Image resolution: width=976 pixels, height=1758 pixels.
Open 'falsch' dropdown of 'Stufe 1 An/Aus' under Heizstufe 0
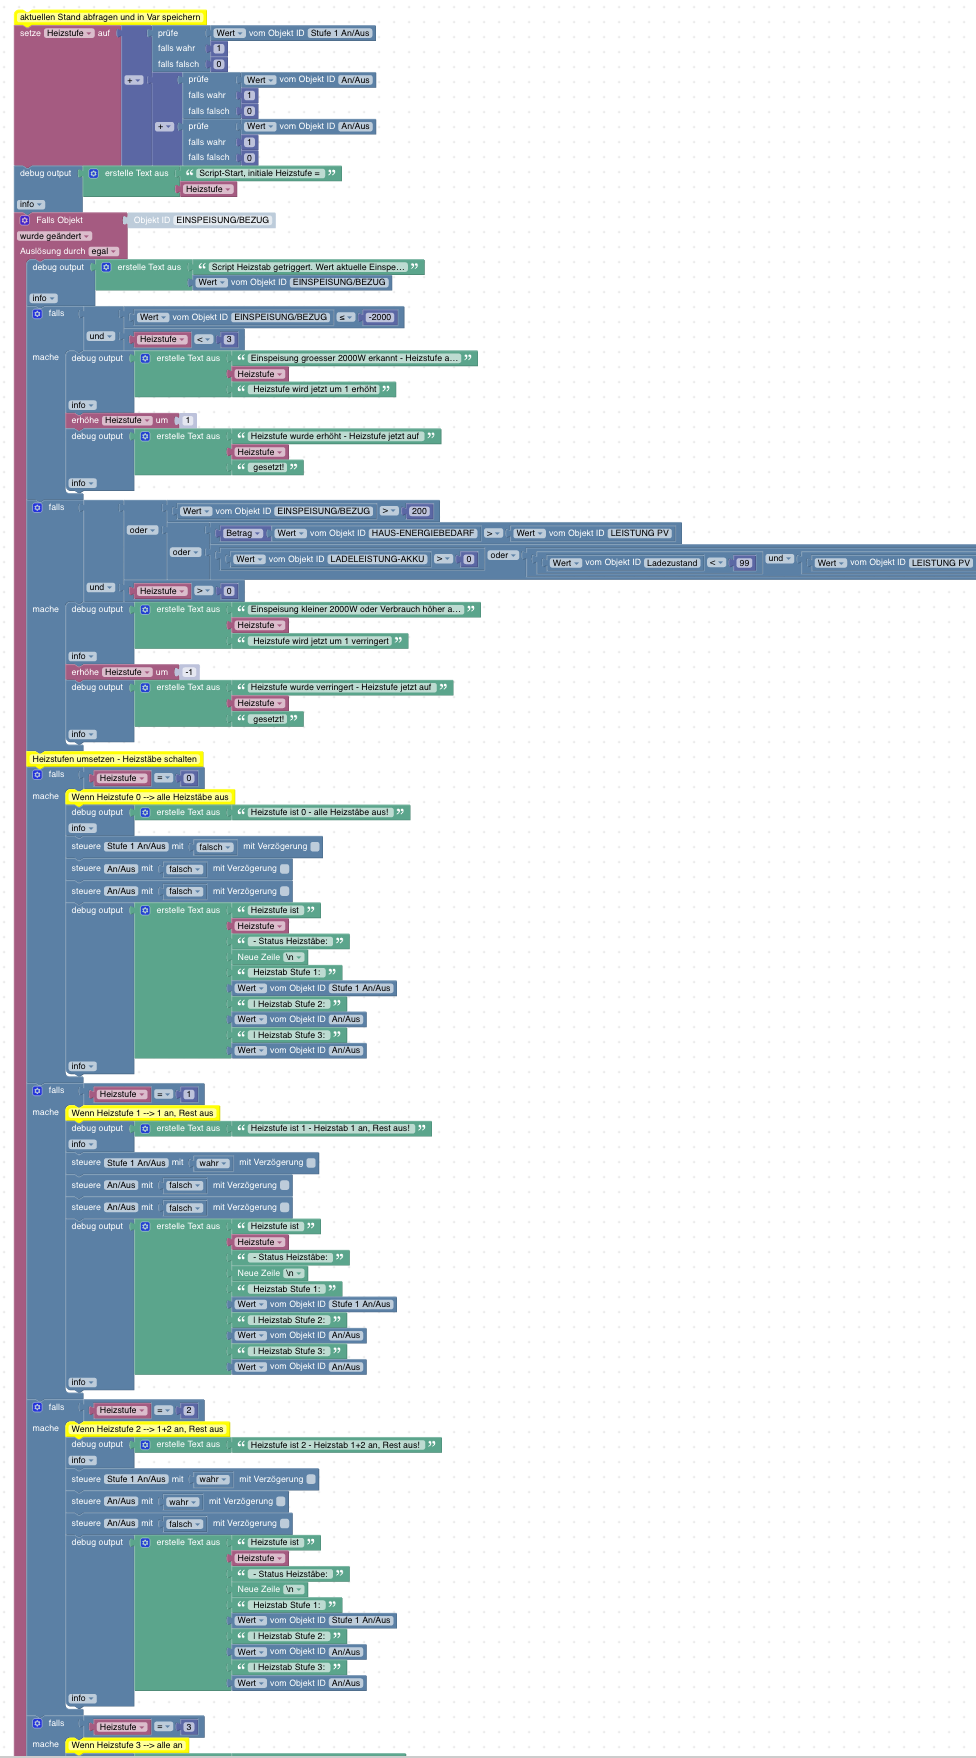coord(215,847)
